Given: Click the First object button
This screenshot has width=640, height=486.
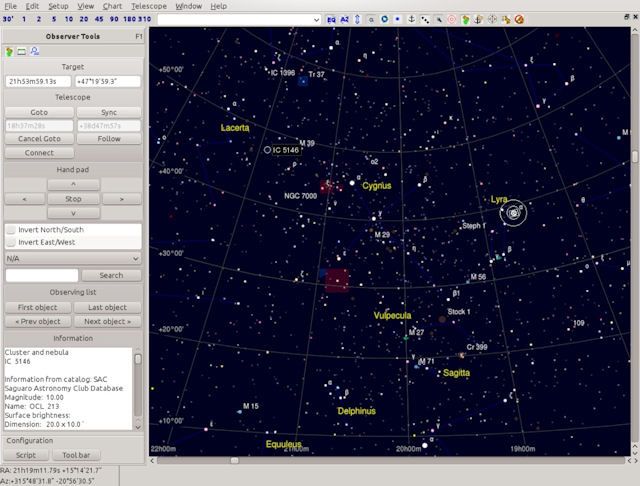Looking at the screenshot, I should pos(38,307).
